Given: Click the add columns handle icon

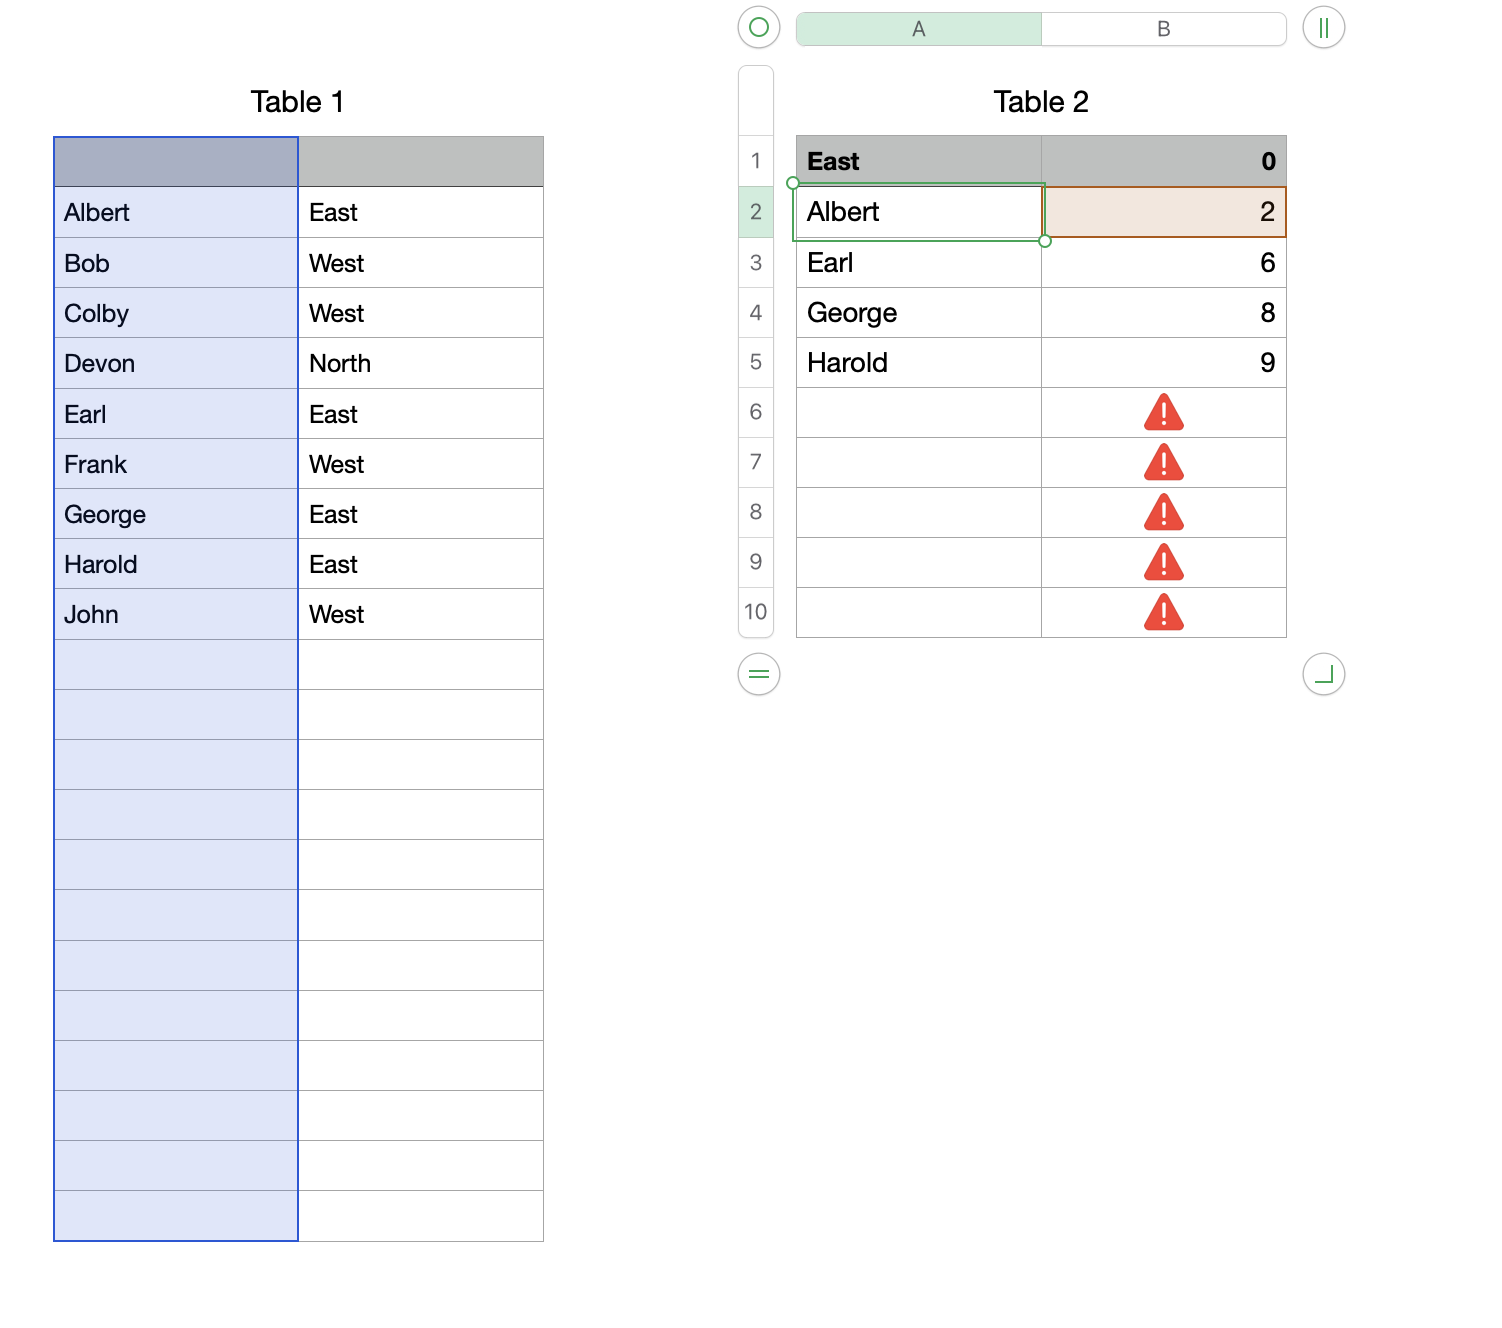Looking at the screenshot, I should pos(1323,28).
